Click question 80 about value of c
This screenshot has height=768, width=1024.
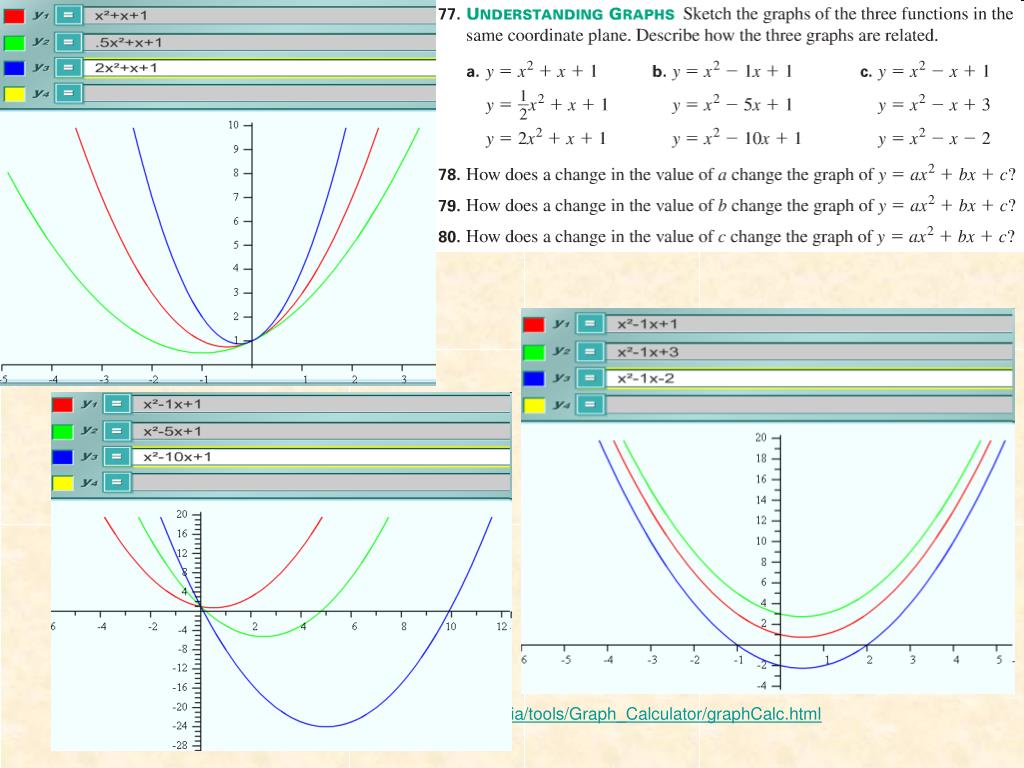(x=727, y=236)
